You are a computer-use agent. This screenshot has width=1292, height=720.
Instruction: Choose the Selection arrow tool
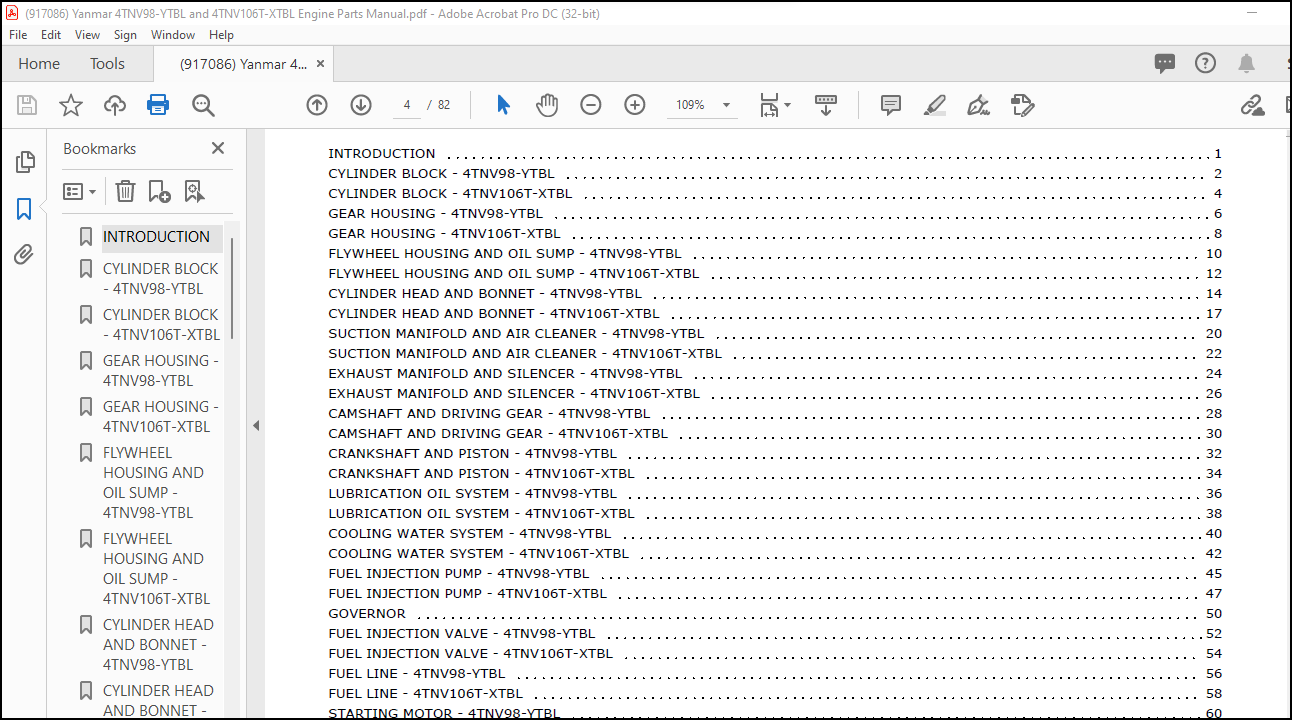point(503,105)
